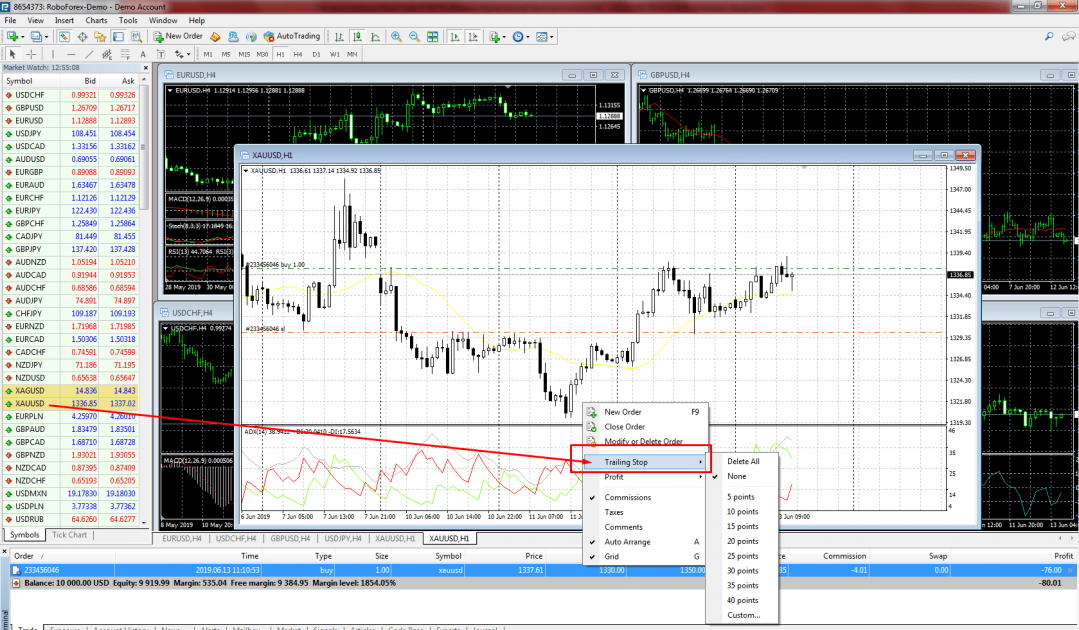Toggle the Grid checked menu item
Screen dimensions: 1079x630
pos(645,556)
